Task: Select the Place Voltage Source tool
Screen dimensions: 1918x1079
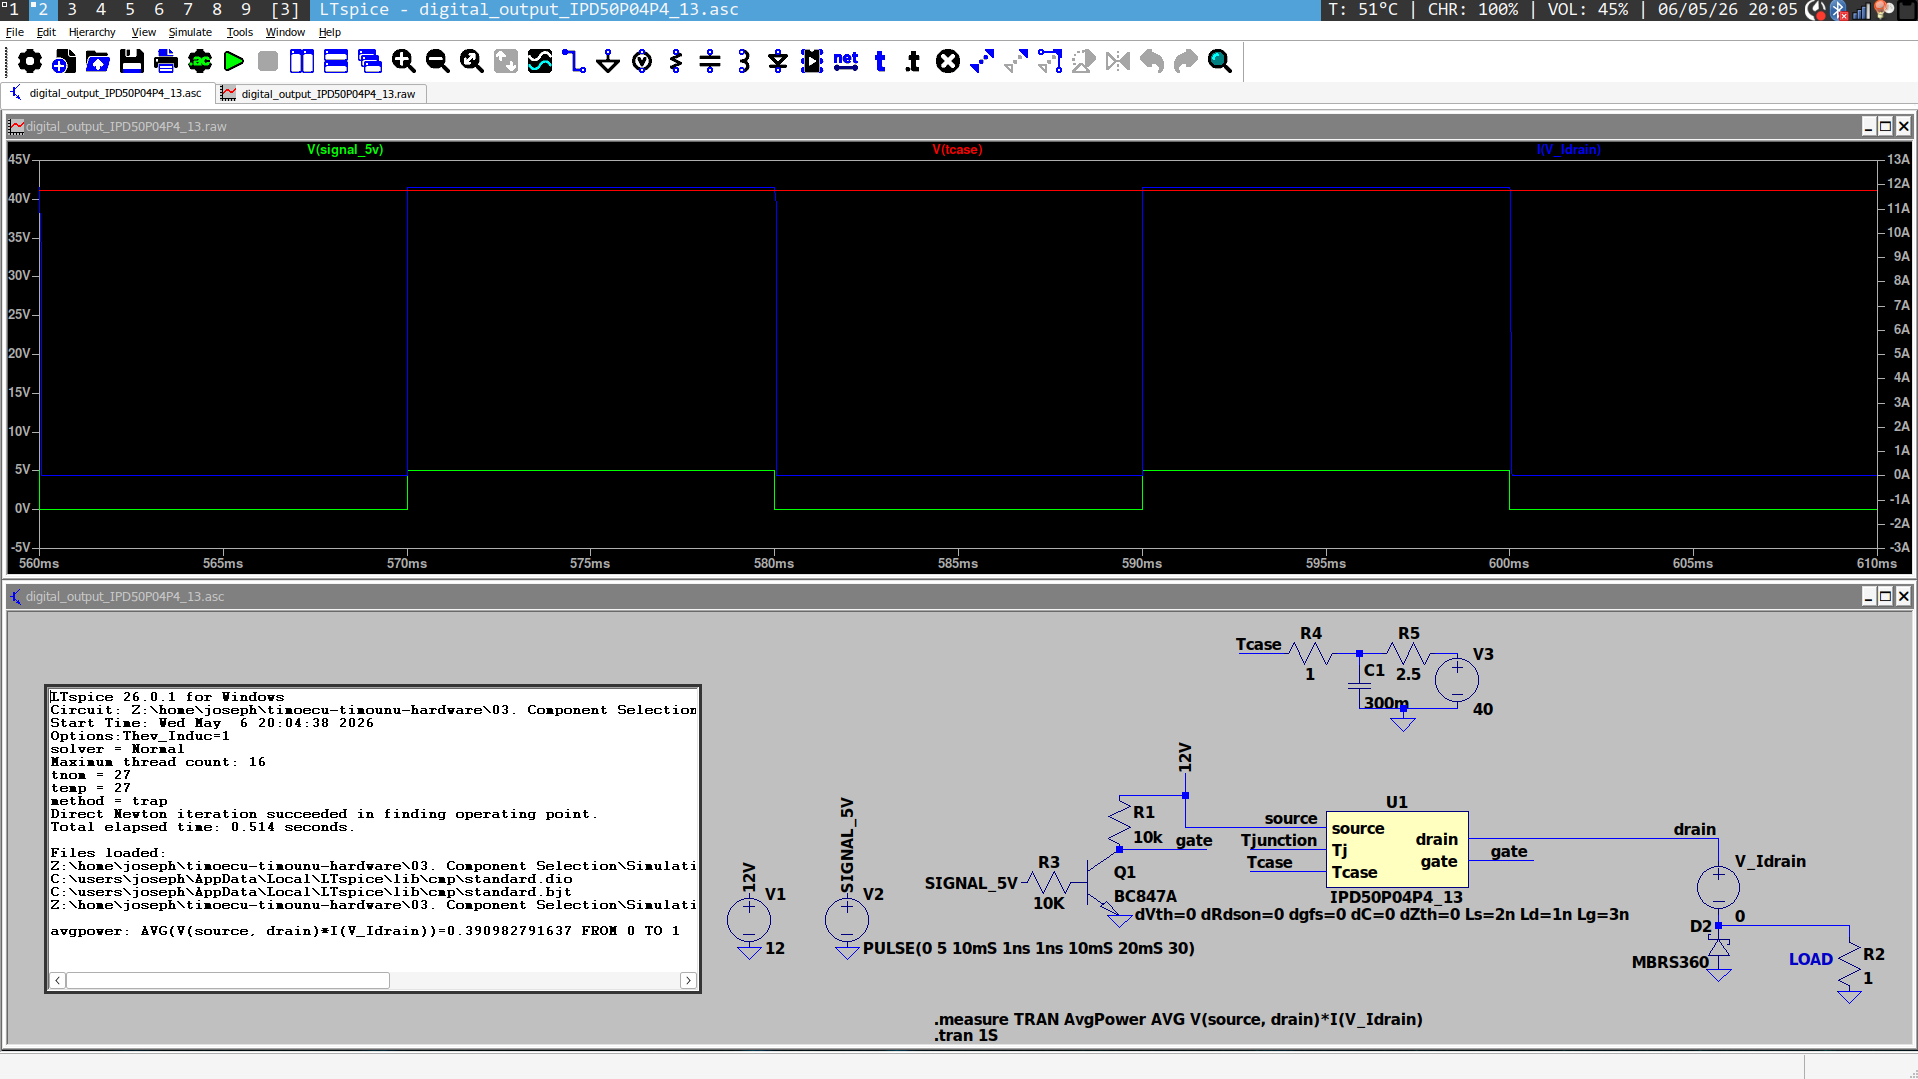Action: [642, 62]
